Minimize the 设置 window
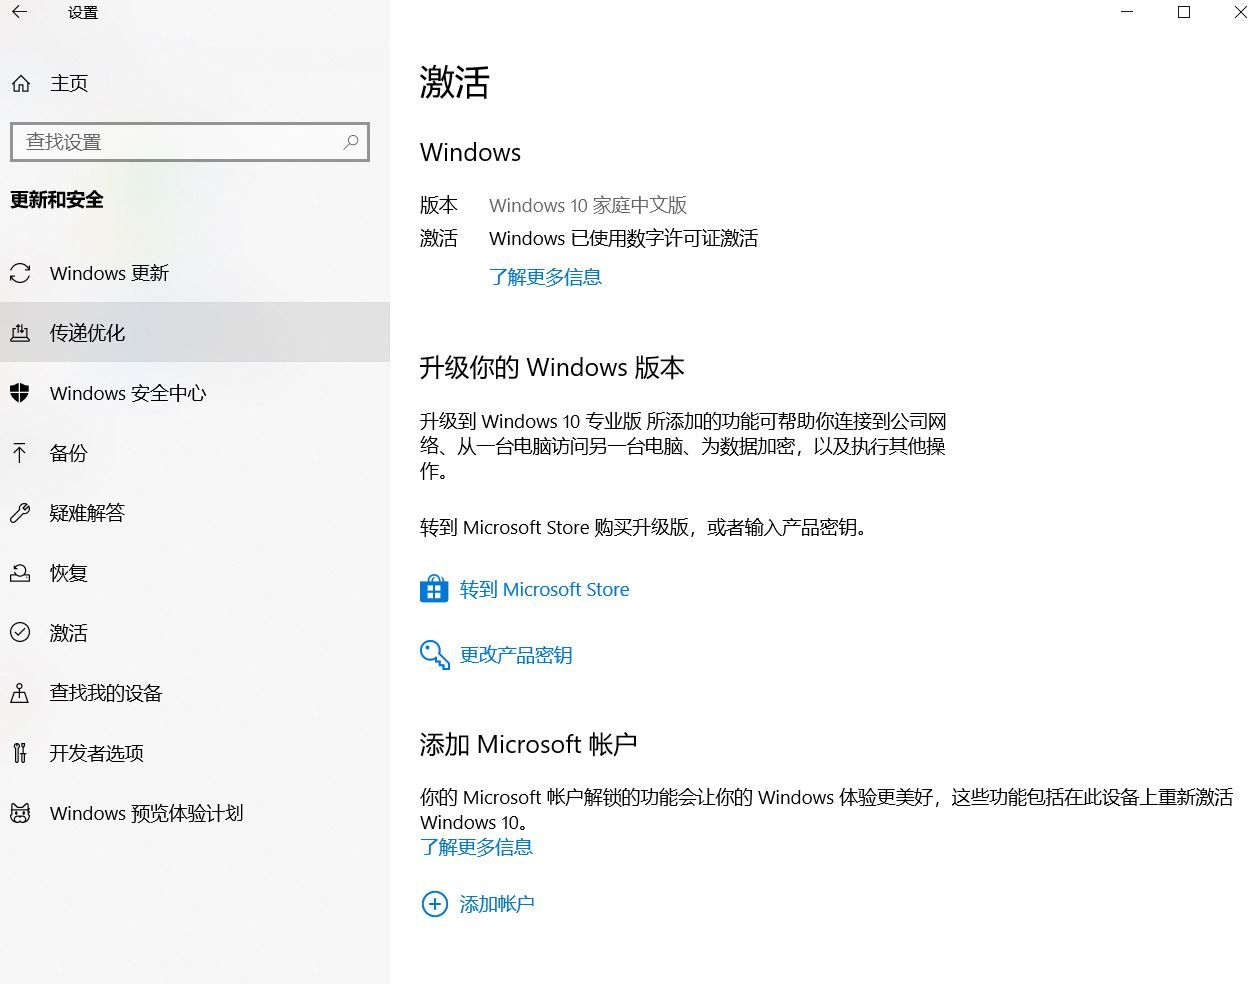 coord(1128,13)
